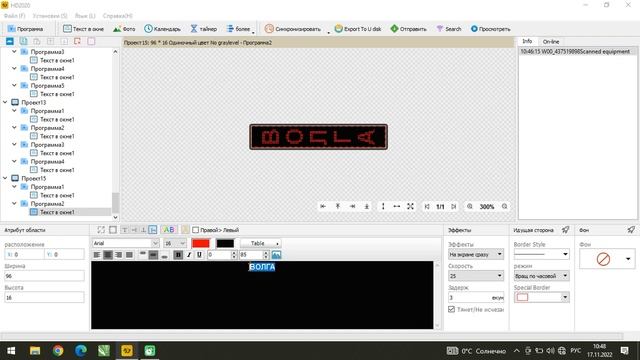Go to first page in preview
Image resolution: width=640 pixels, height=360 pixels.
(x=427, y=207)
